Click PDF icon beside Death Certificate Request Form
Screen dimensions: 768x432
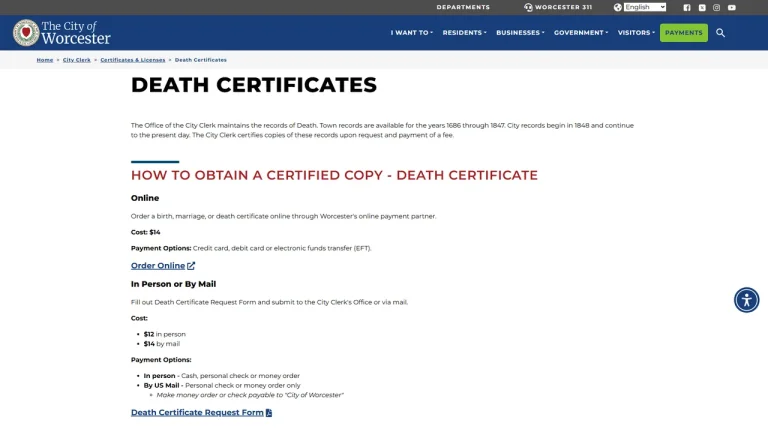tap(269, 412)
